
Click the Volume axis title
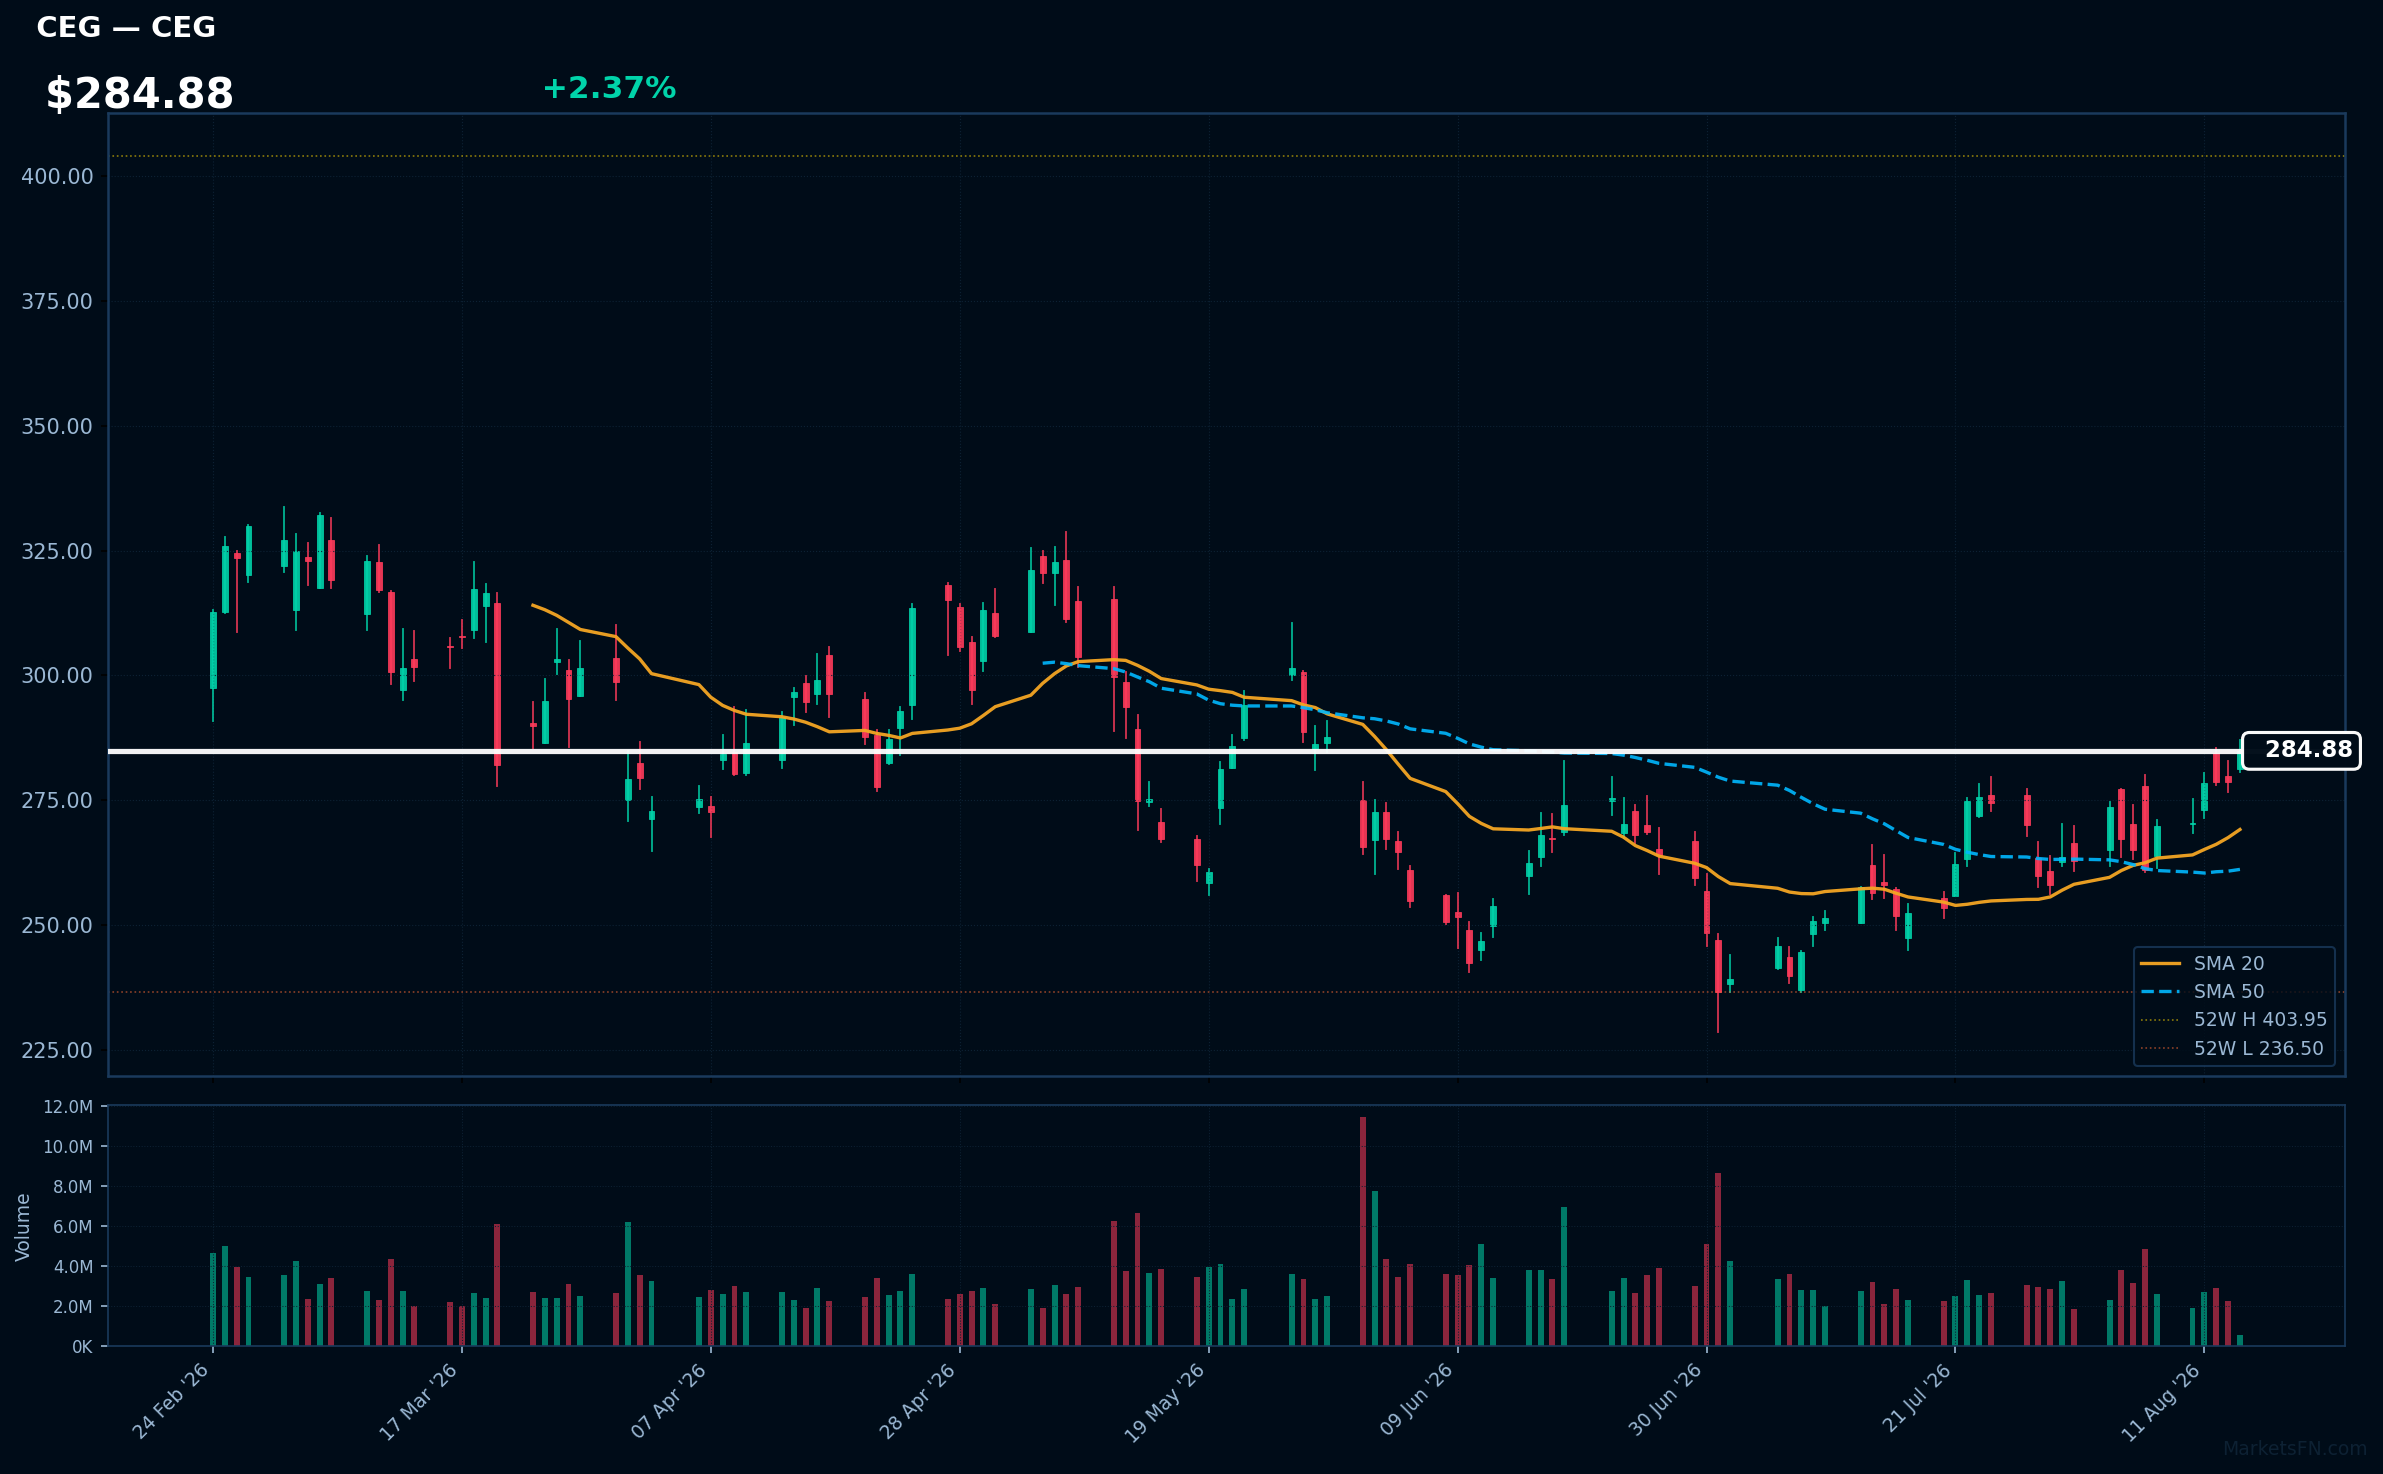(x=23, y=1227)
